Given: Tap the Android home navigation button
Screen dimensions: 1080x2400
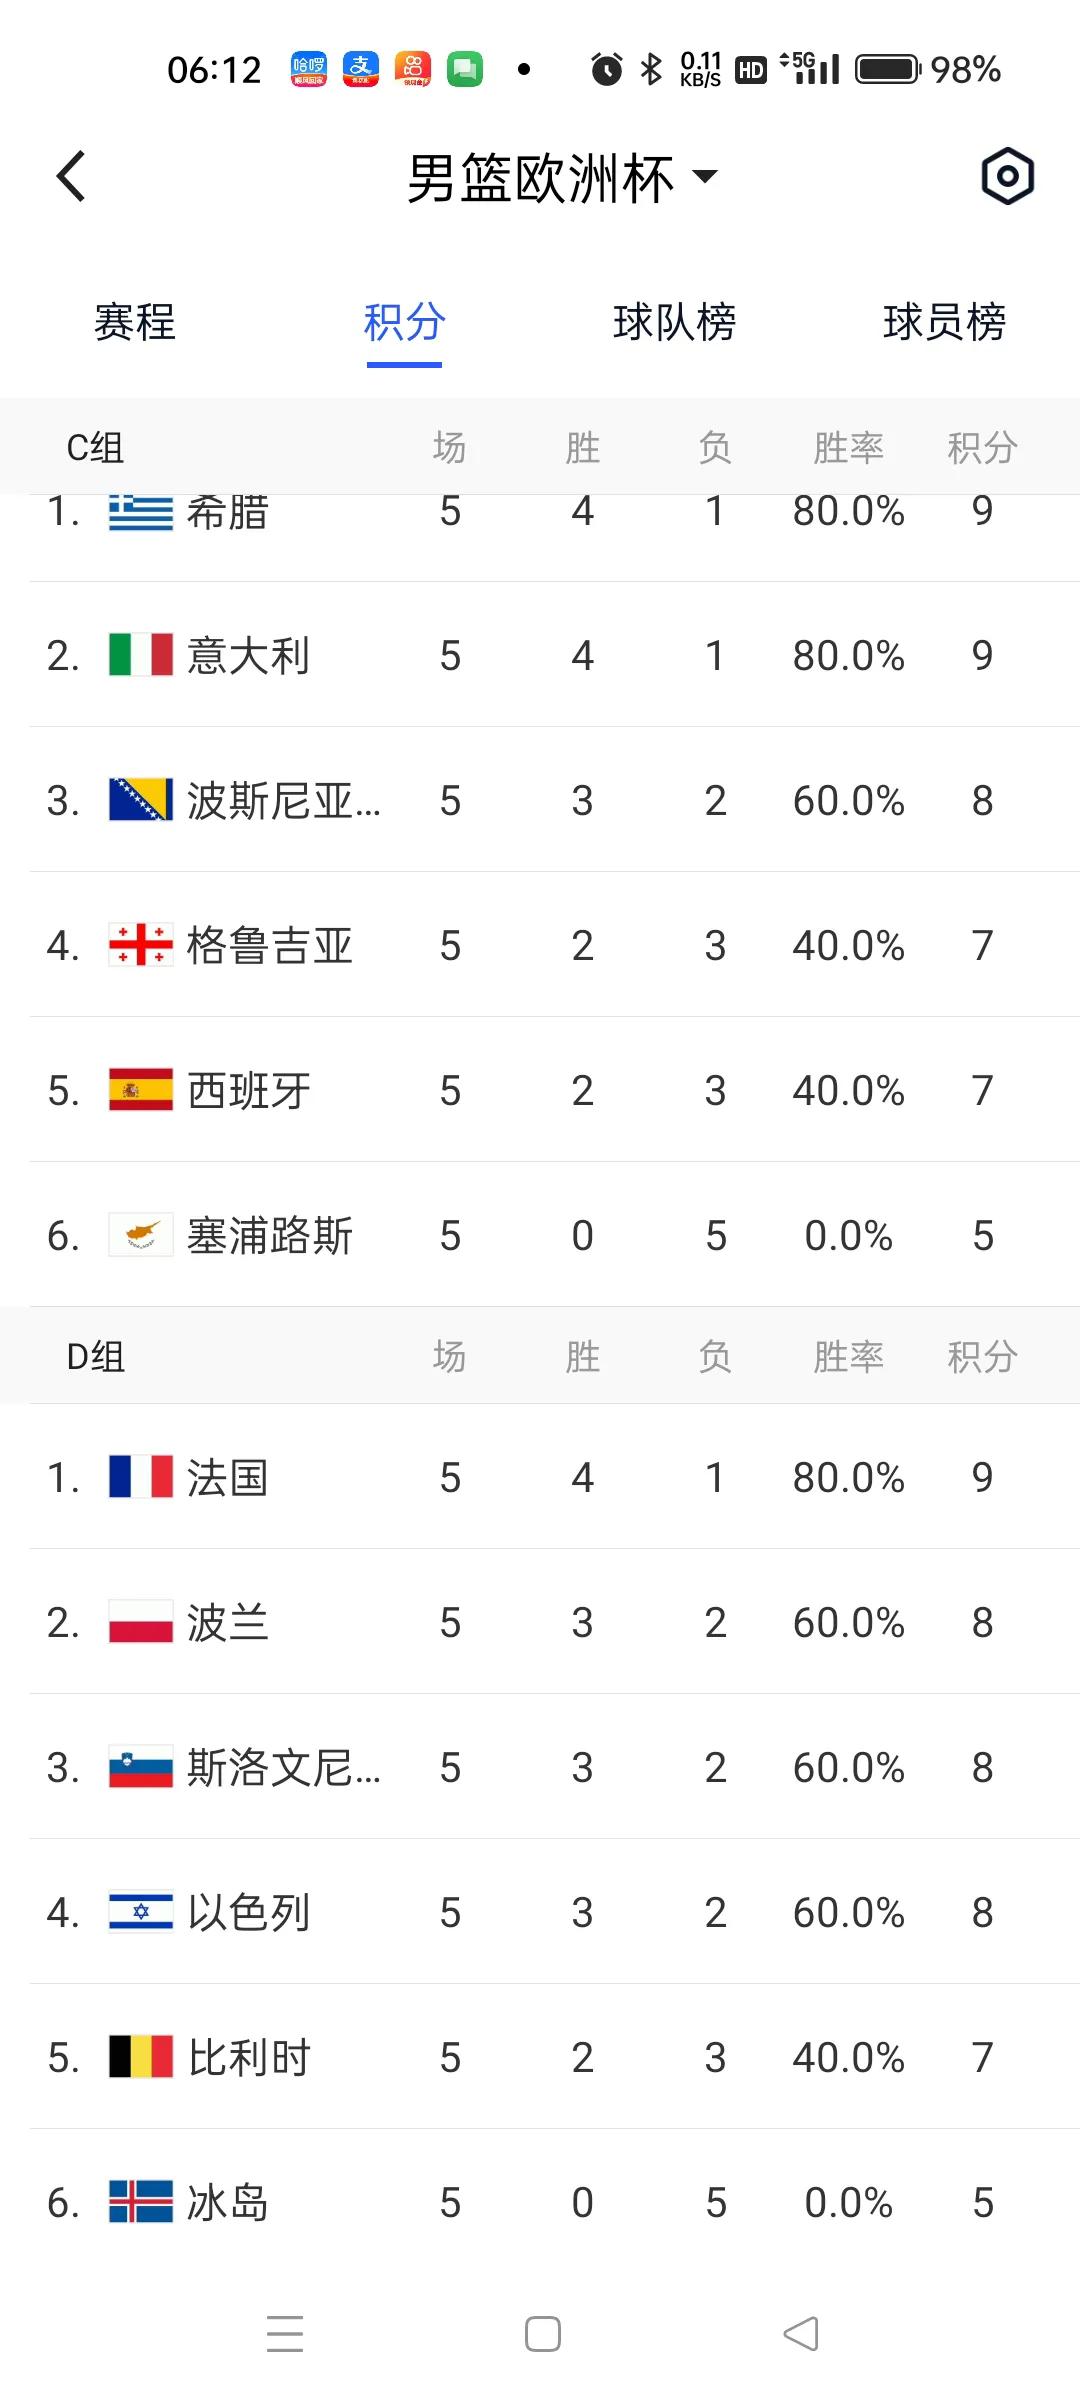Looking at the screenshot, I should tap(543, 2334).
